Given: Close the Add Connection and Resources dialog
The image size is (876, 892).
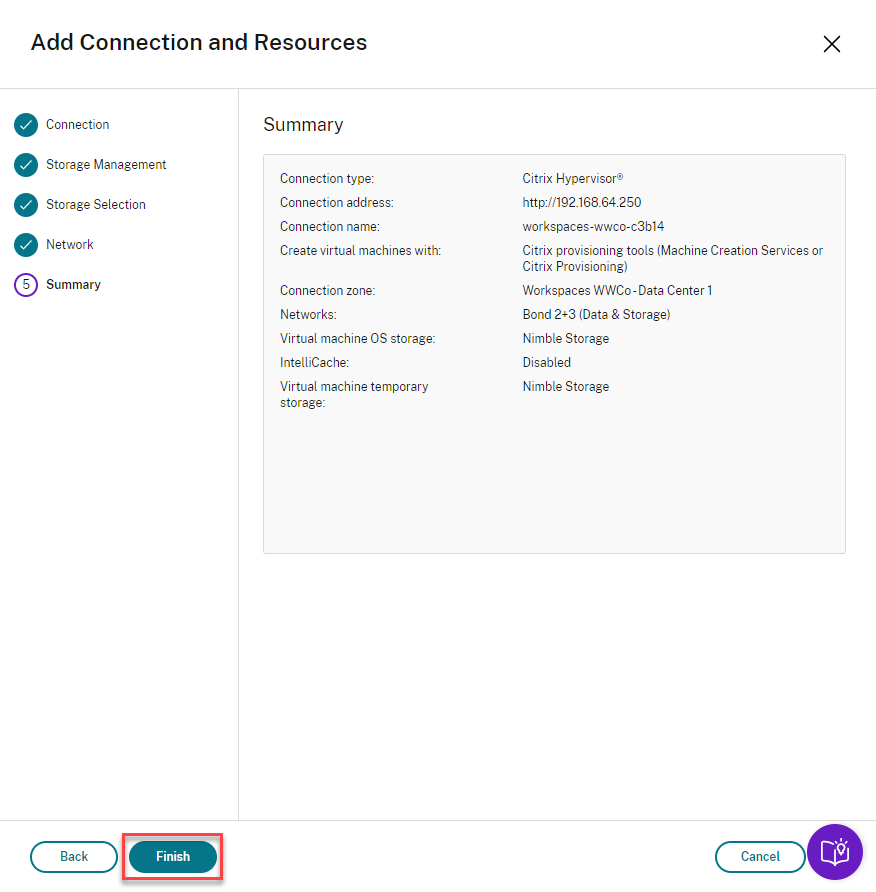Looking at the screenshot, I should [831, 44].
